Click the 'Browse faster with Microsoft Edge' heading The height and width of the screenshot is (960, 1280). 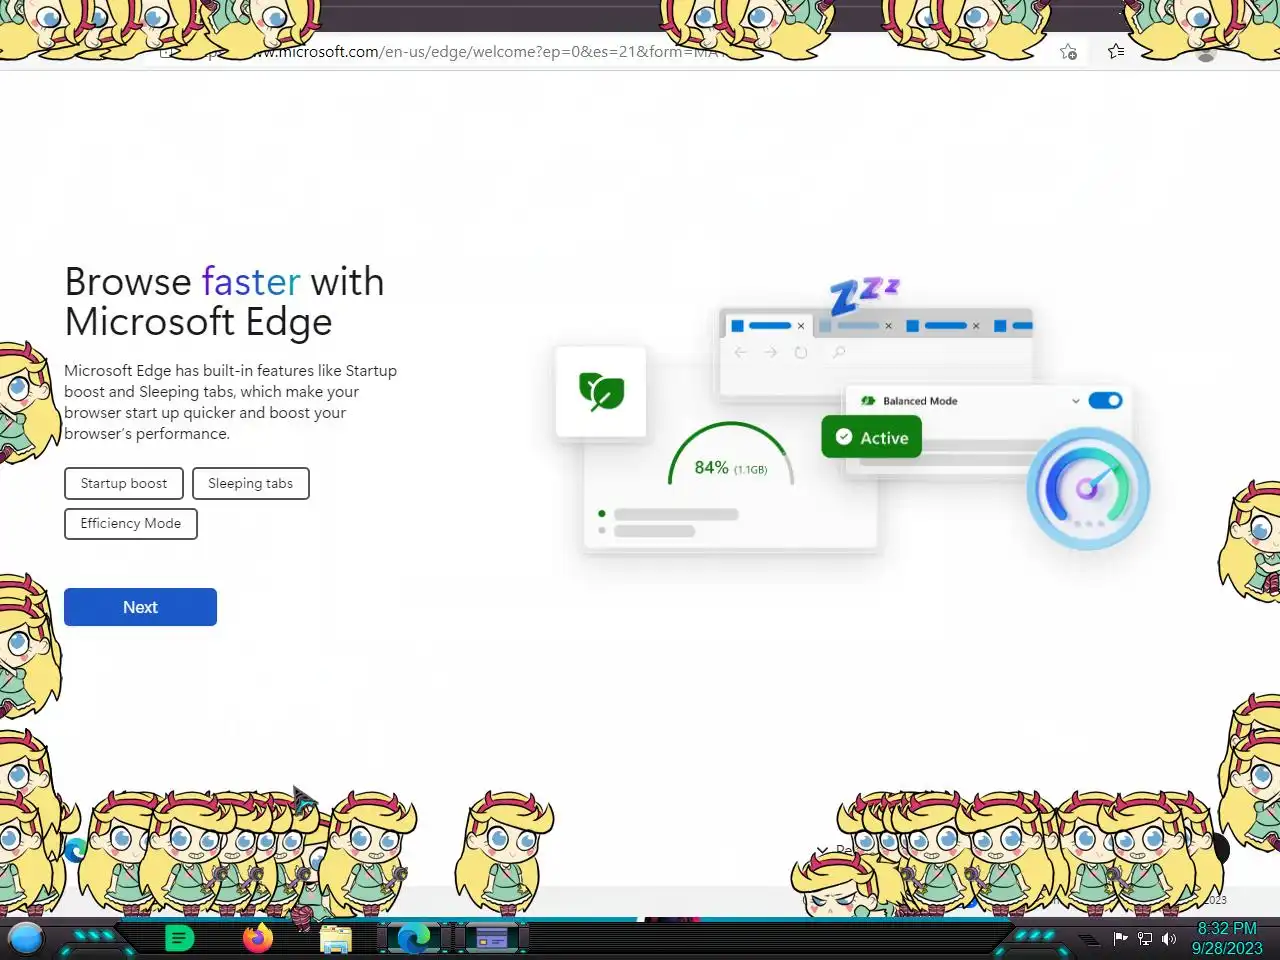(x=224, y=301)
